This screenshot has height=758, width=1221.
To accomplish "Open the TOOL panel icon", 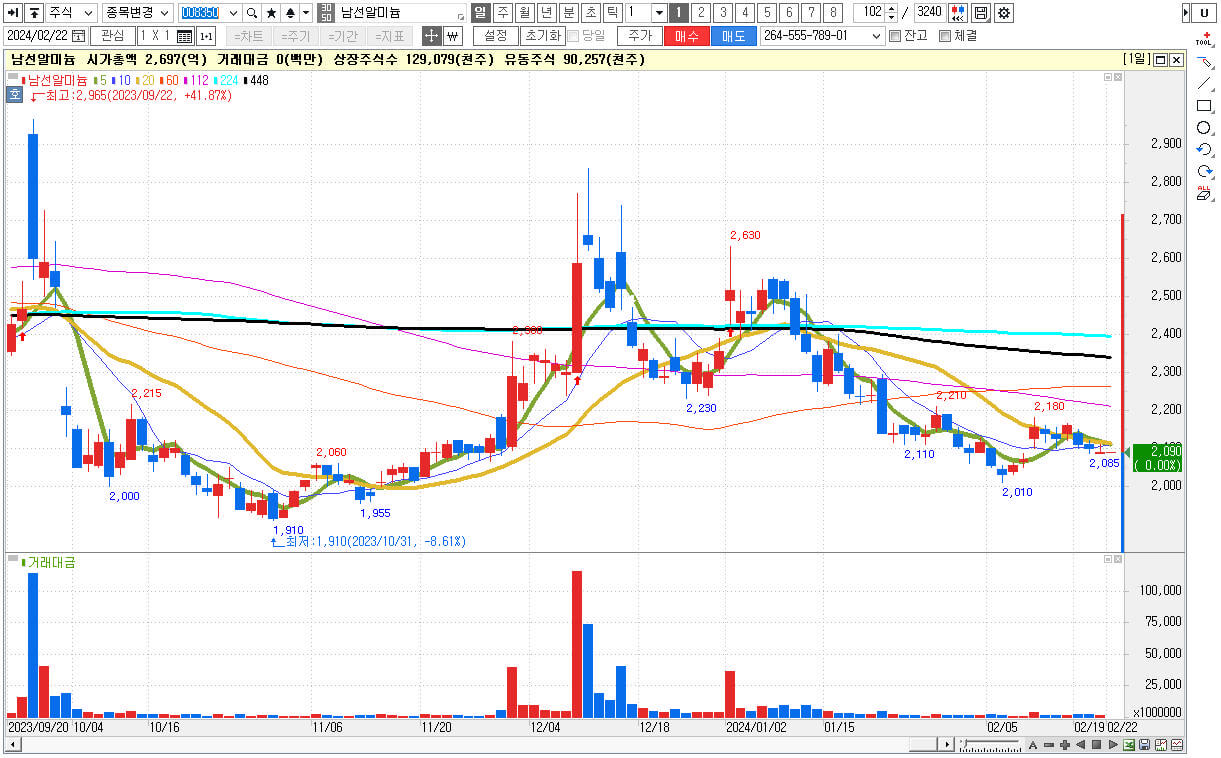I will tap(1204, 39).
